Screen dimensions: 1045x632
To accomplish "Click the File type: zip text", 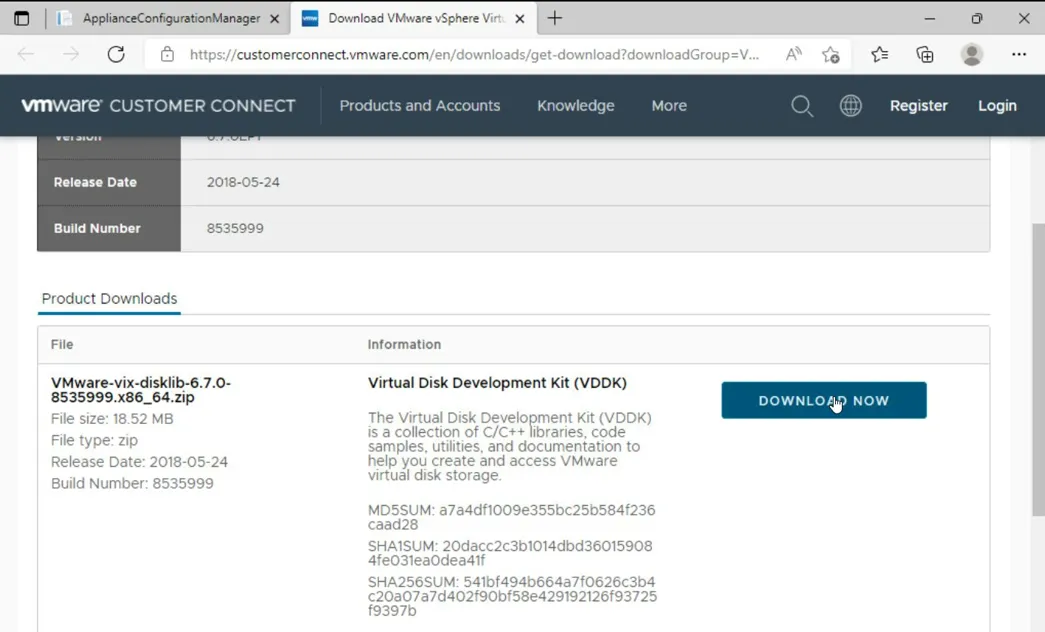I will 95,440.
